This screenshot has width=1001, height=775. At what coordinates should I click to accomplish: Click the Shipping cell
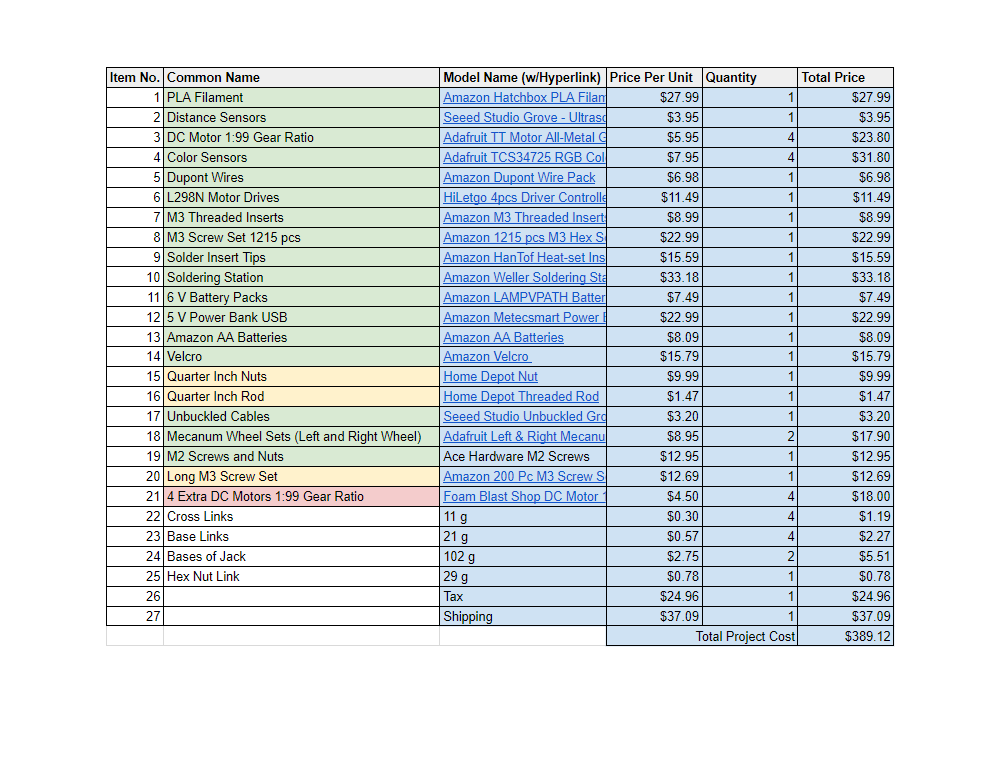[523, 617]
